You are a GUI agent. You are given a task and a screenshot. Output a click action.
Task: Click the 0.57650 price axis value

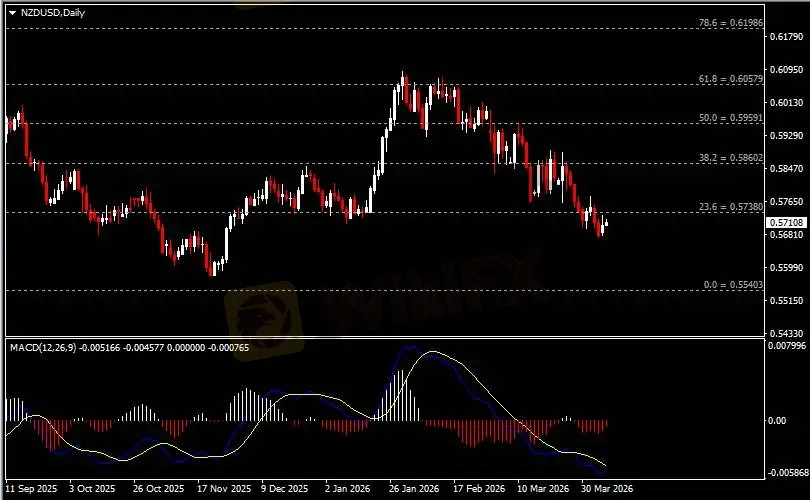786,201
